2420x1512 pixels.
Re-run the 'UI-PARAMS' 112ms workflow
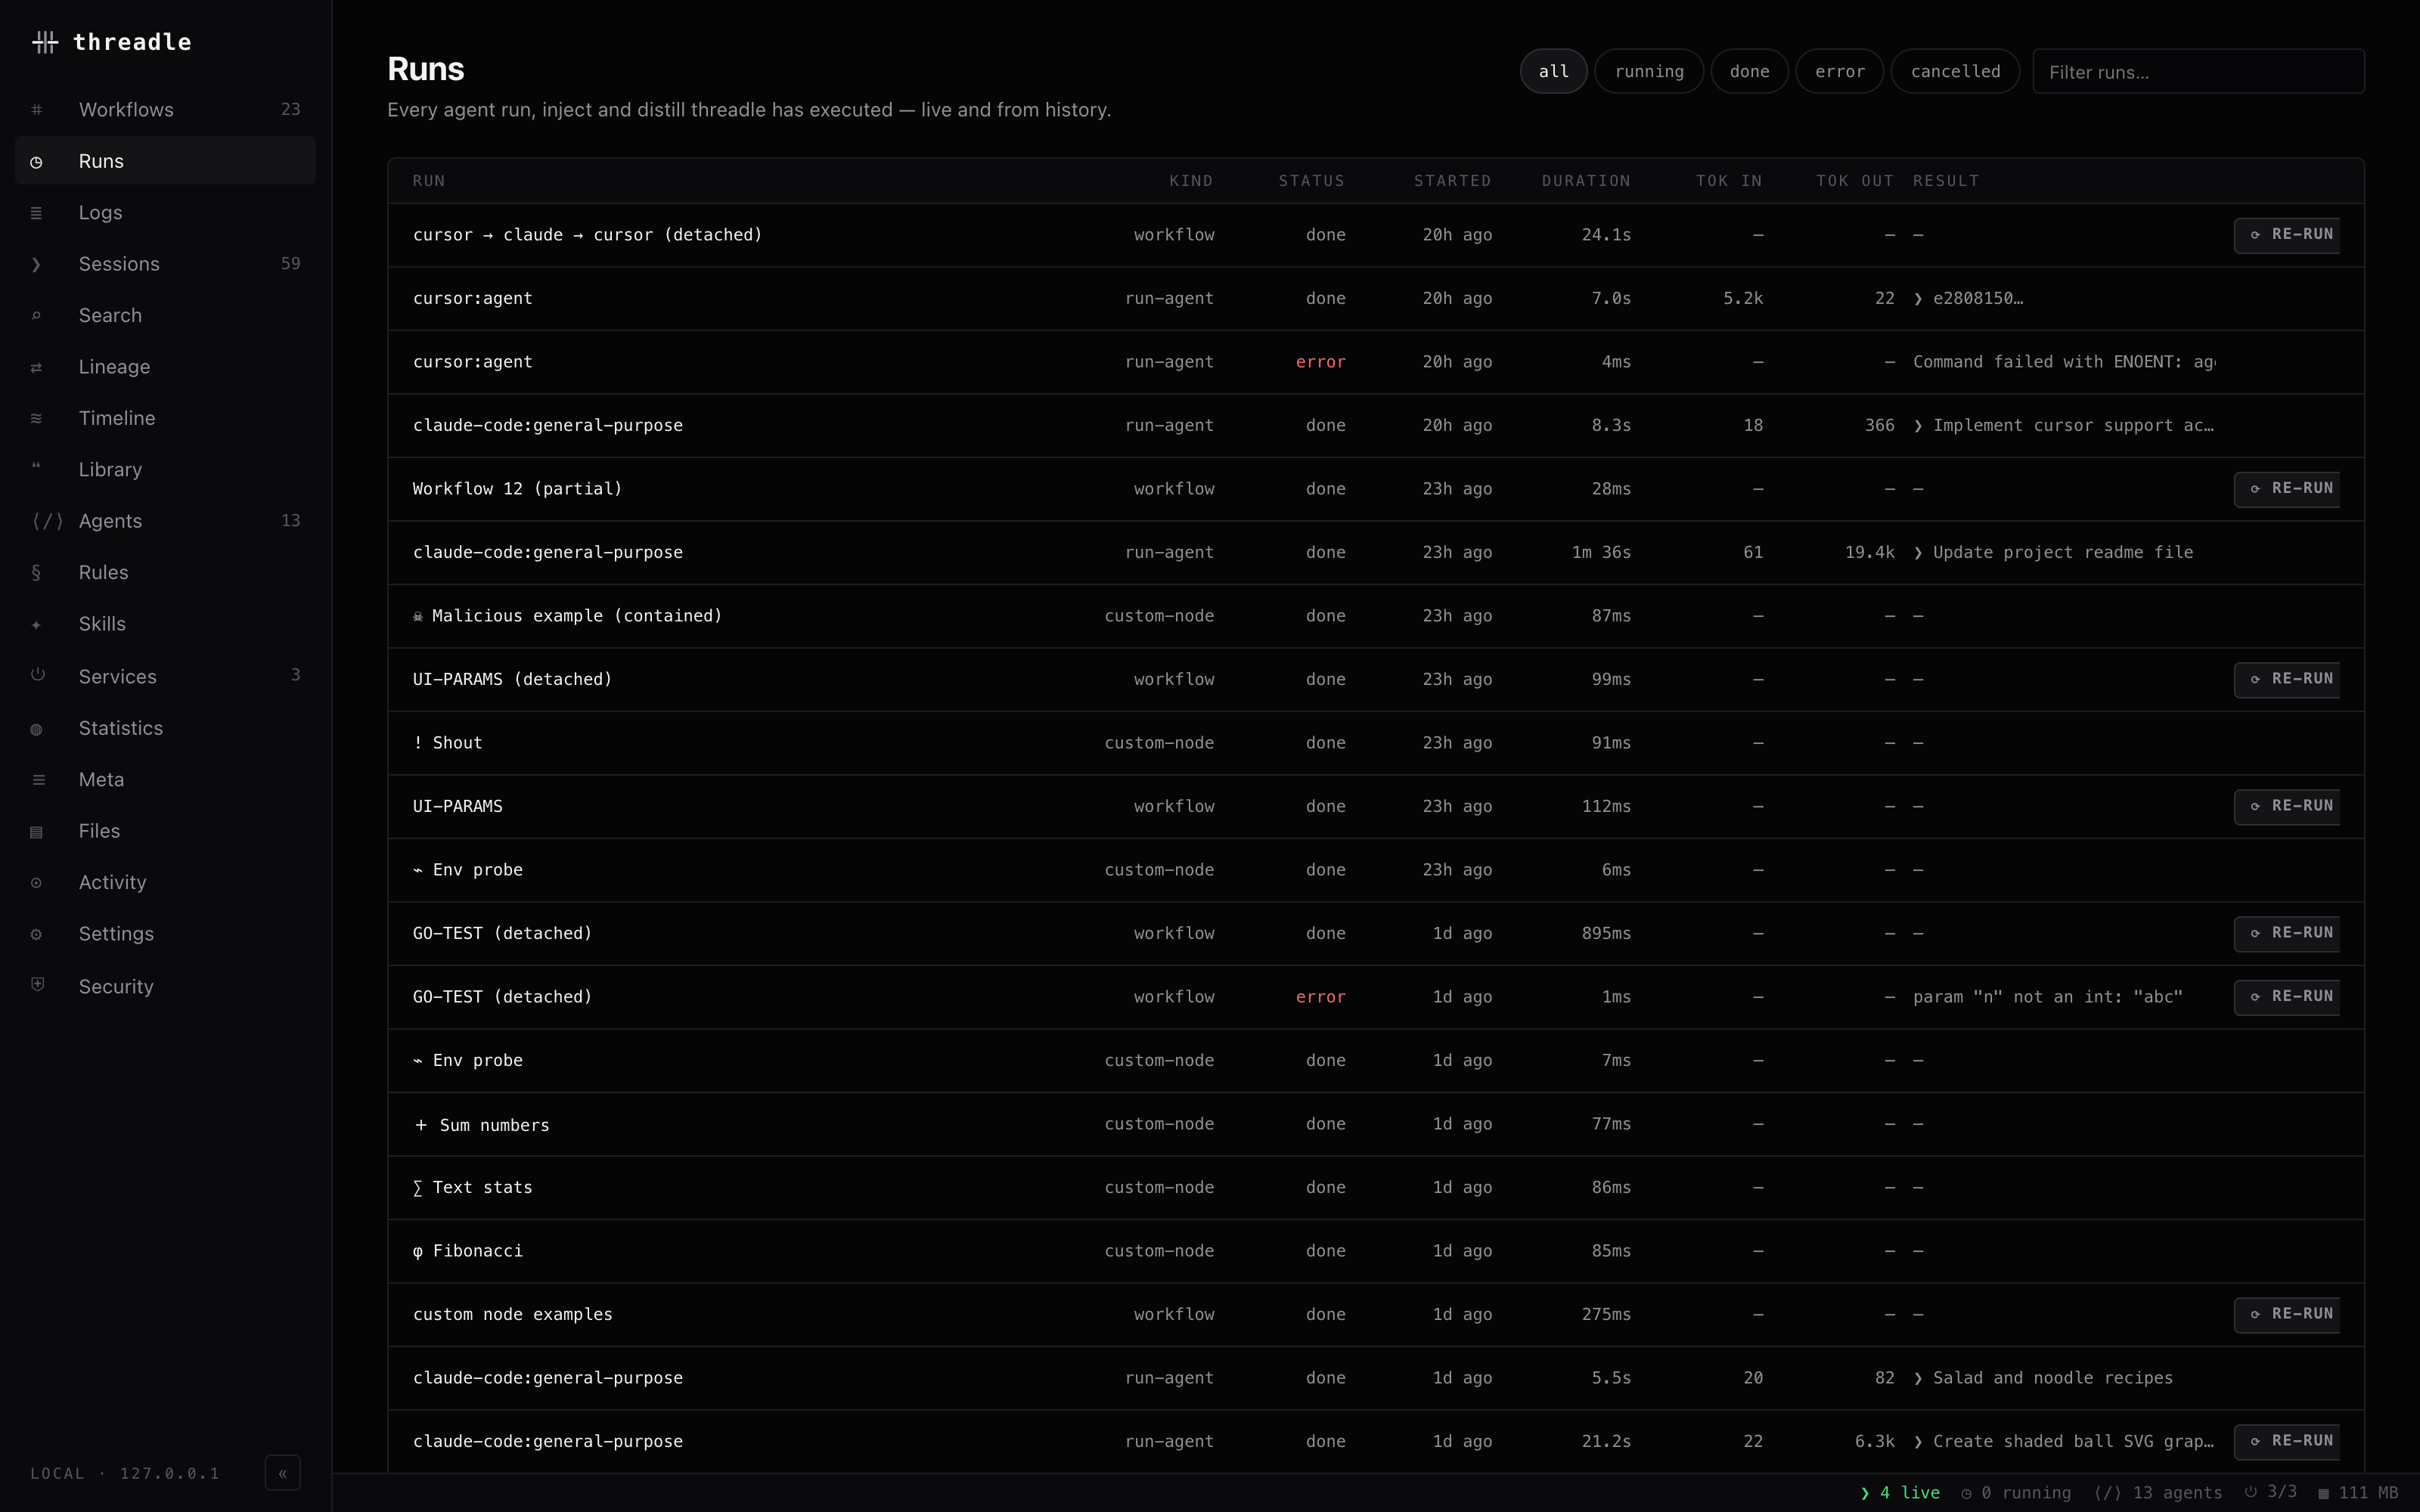2288,807
